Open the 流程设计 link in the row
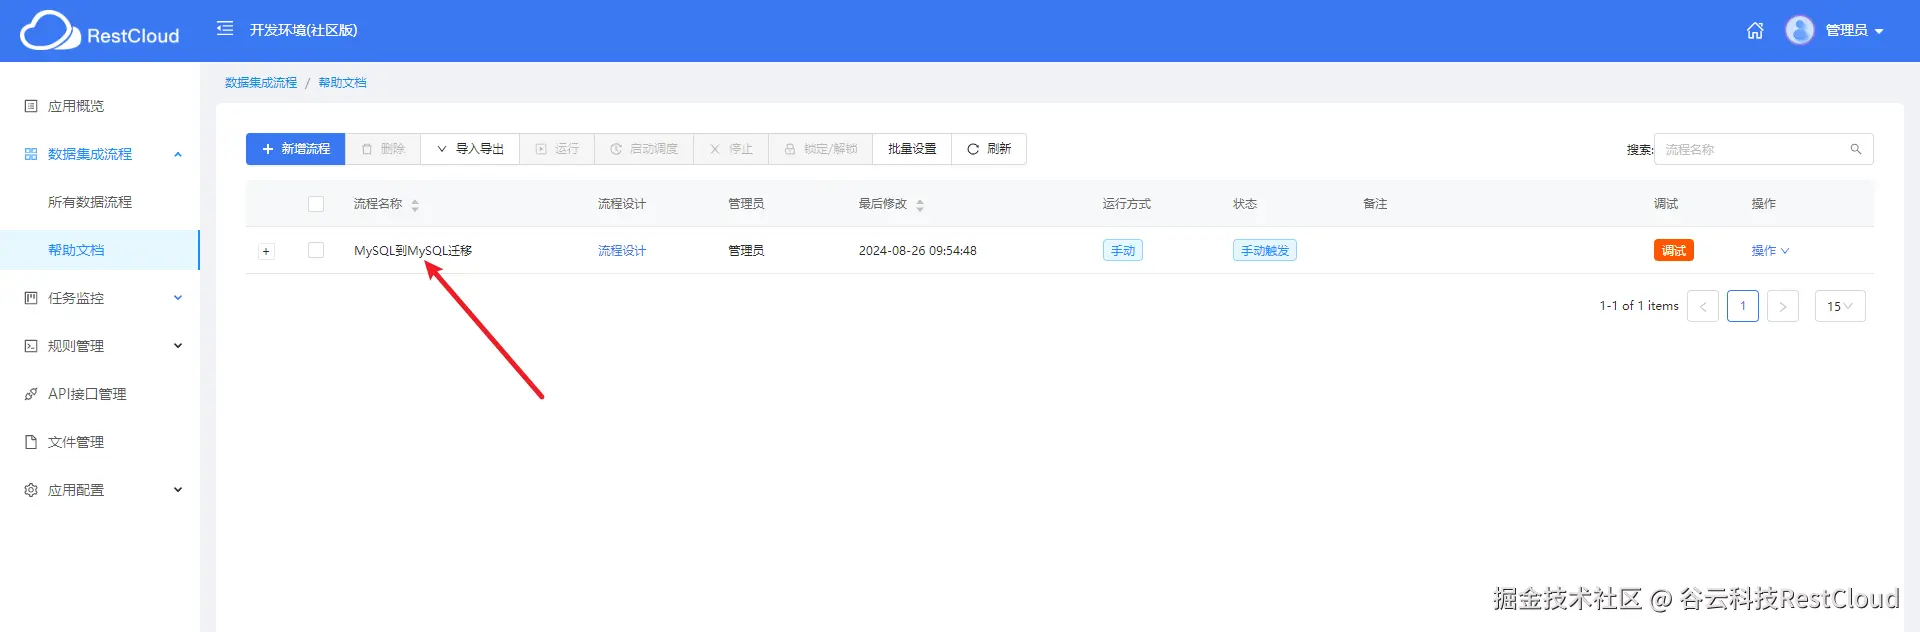Screen dimensions: 1920x632 [622, 251]
